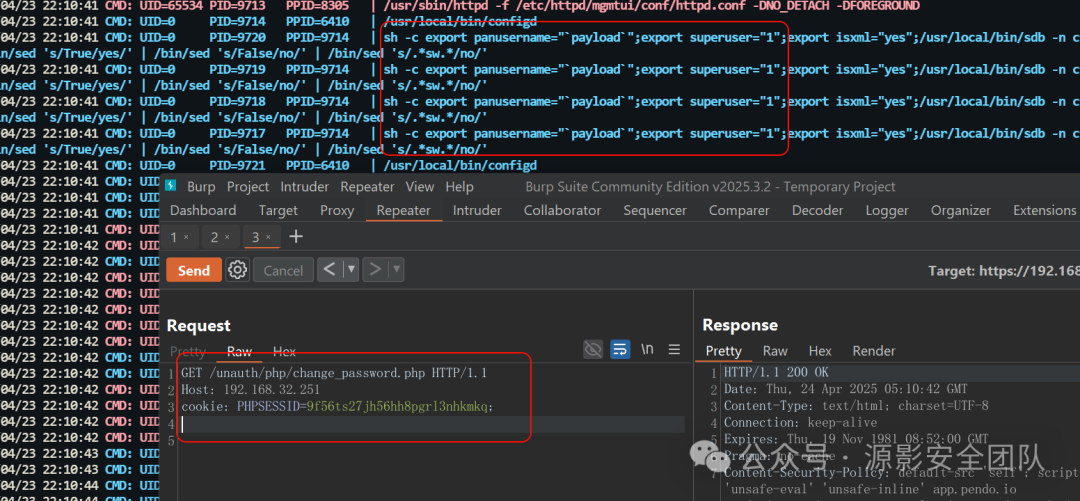This screenshot has height=501, width=1080.
Task: Switch to the Target tab
Action: 278,210
